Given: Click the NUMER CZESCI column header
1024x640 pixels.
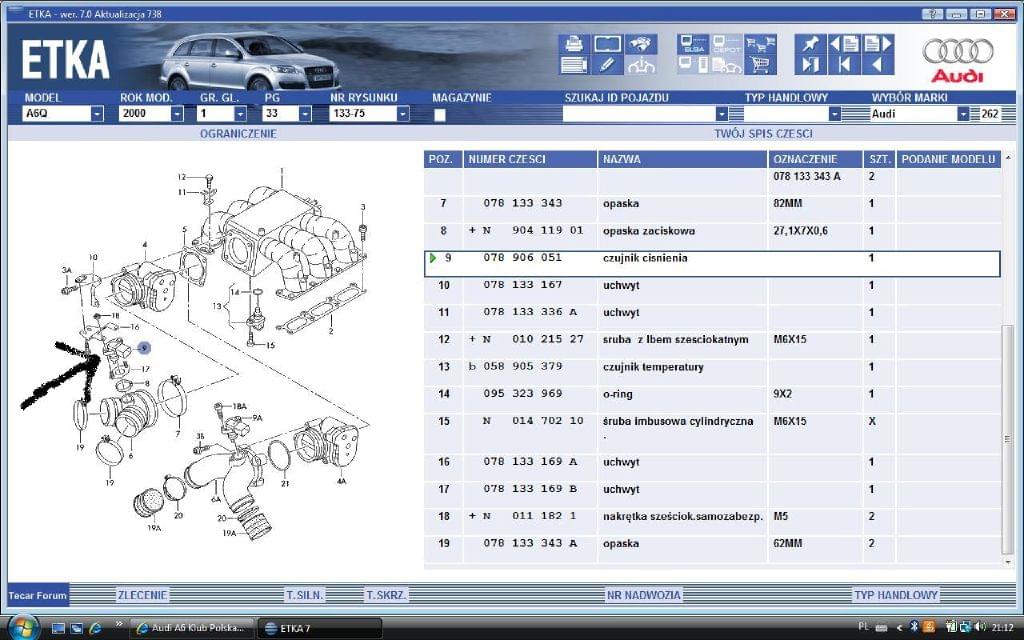Looking at the screenshot, I should coord(530,159).
